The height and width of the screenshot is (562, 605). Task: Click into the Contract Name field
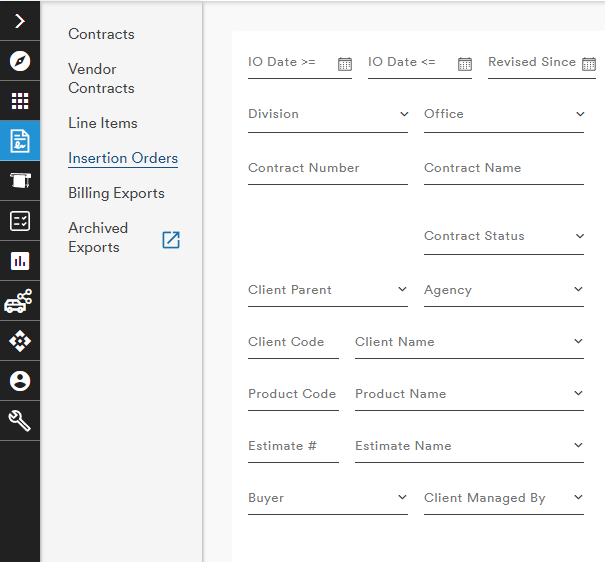pyautogui.click(x=504, y=171)
